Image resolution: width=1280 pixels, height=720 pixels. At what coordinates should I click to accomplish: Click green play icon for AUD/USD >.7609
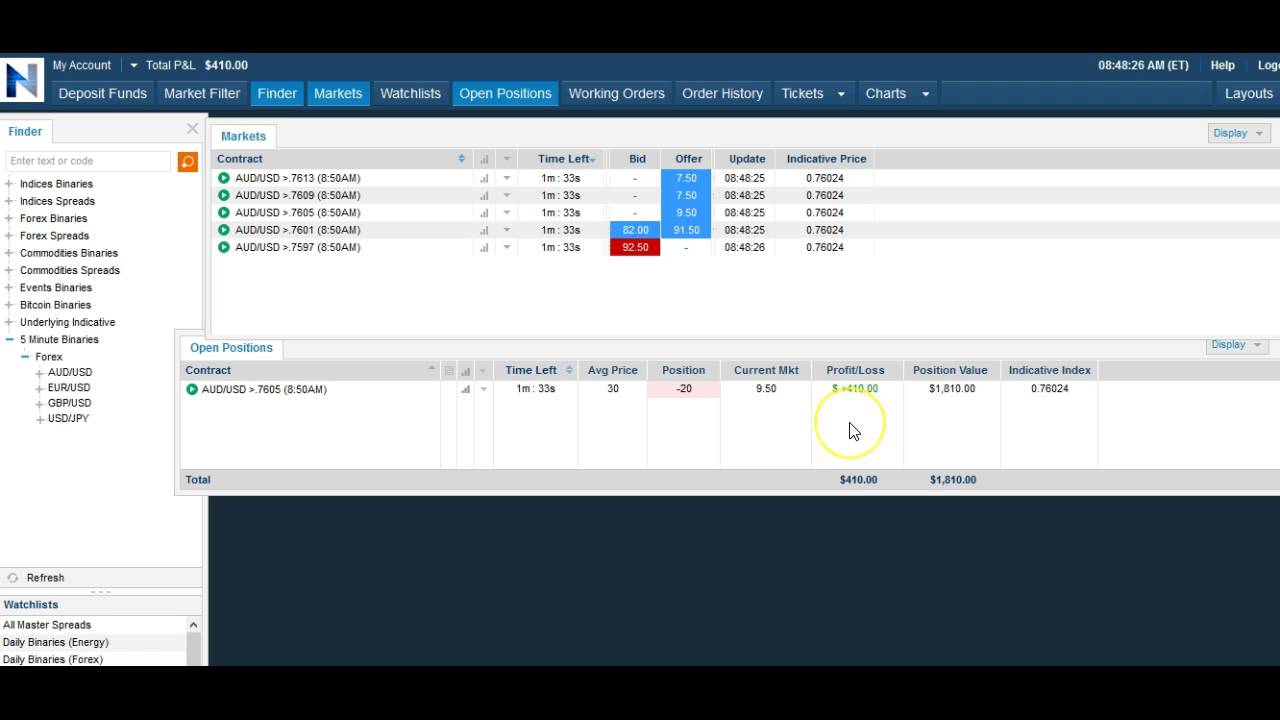[x=224, y=195]
